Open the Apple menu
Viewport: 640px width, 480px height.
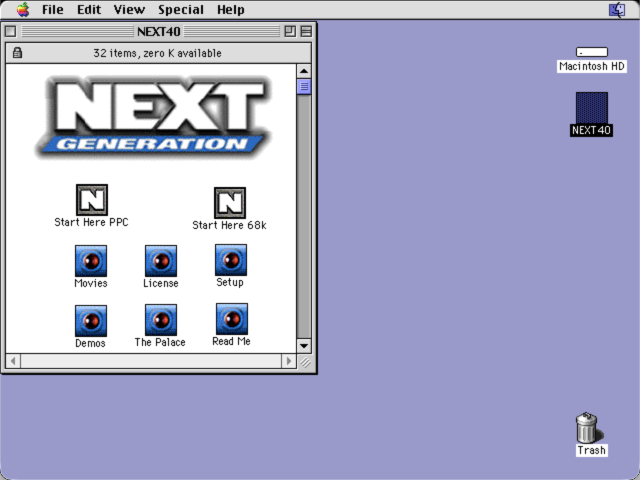[x=23, y=9]
